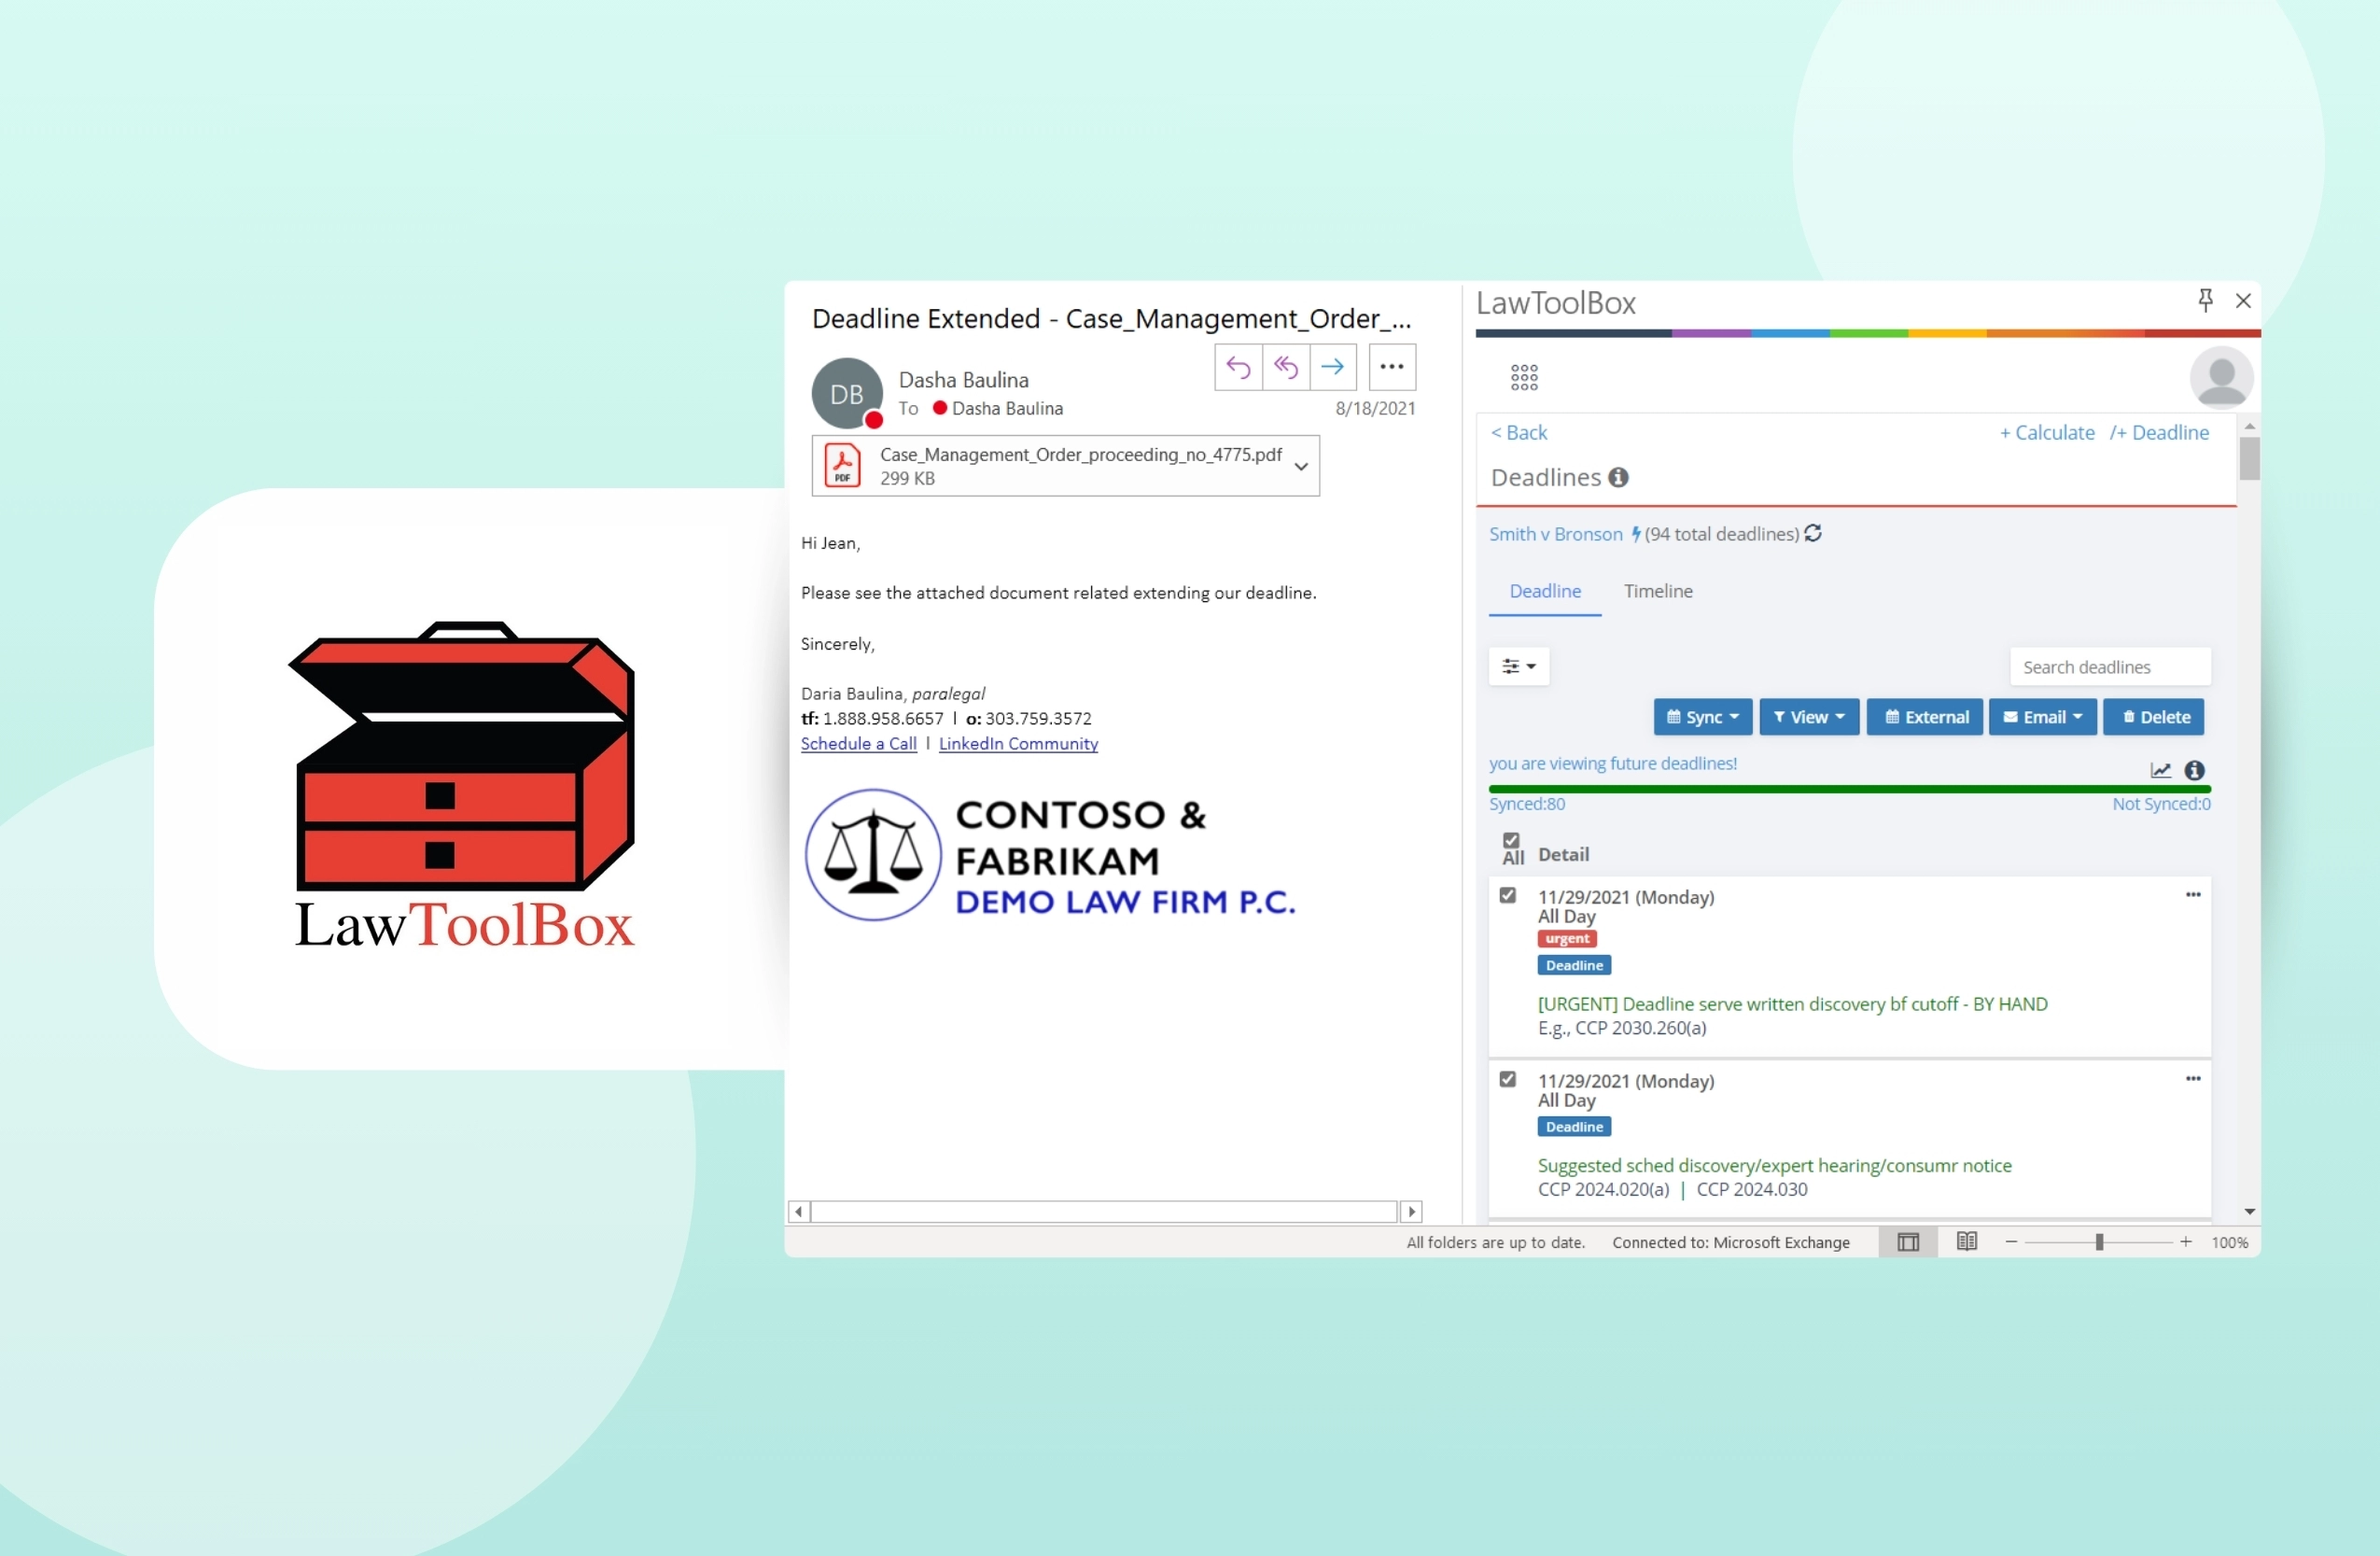2380x1556 pixels.
Task: Open the Sync dropdown
Action: click(x=1702, y=717)
